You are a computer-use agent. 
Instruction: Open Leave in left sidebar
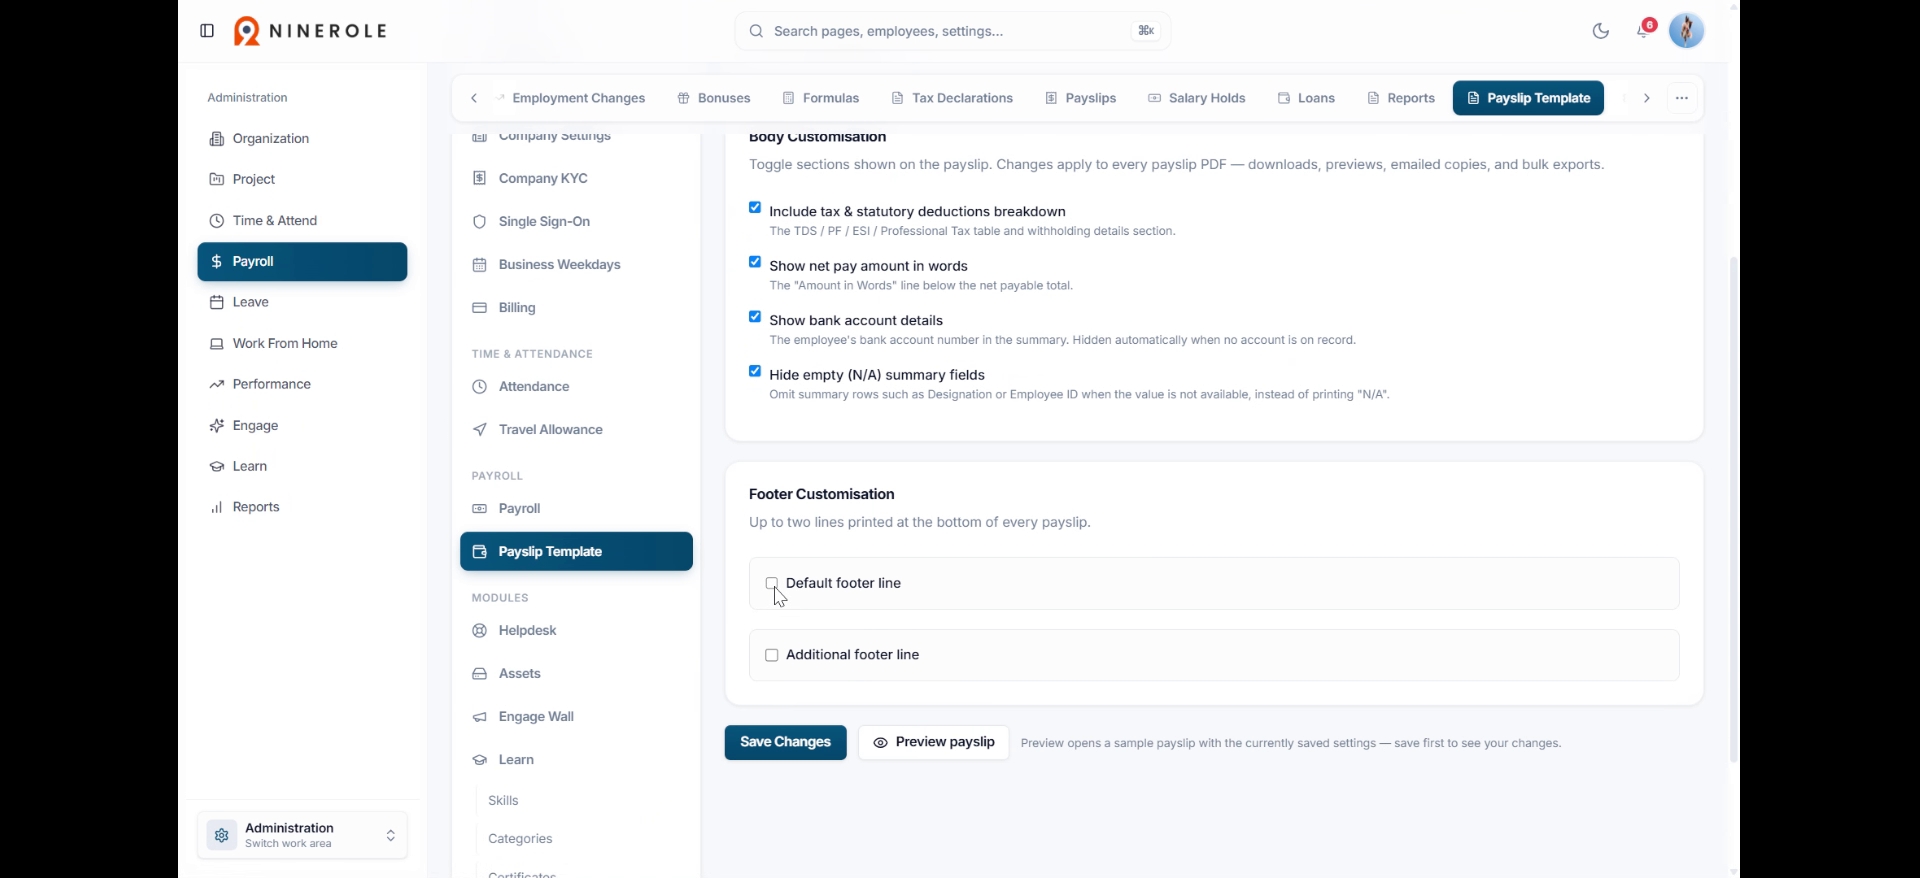(302, 302)
